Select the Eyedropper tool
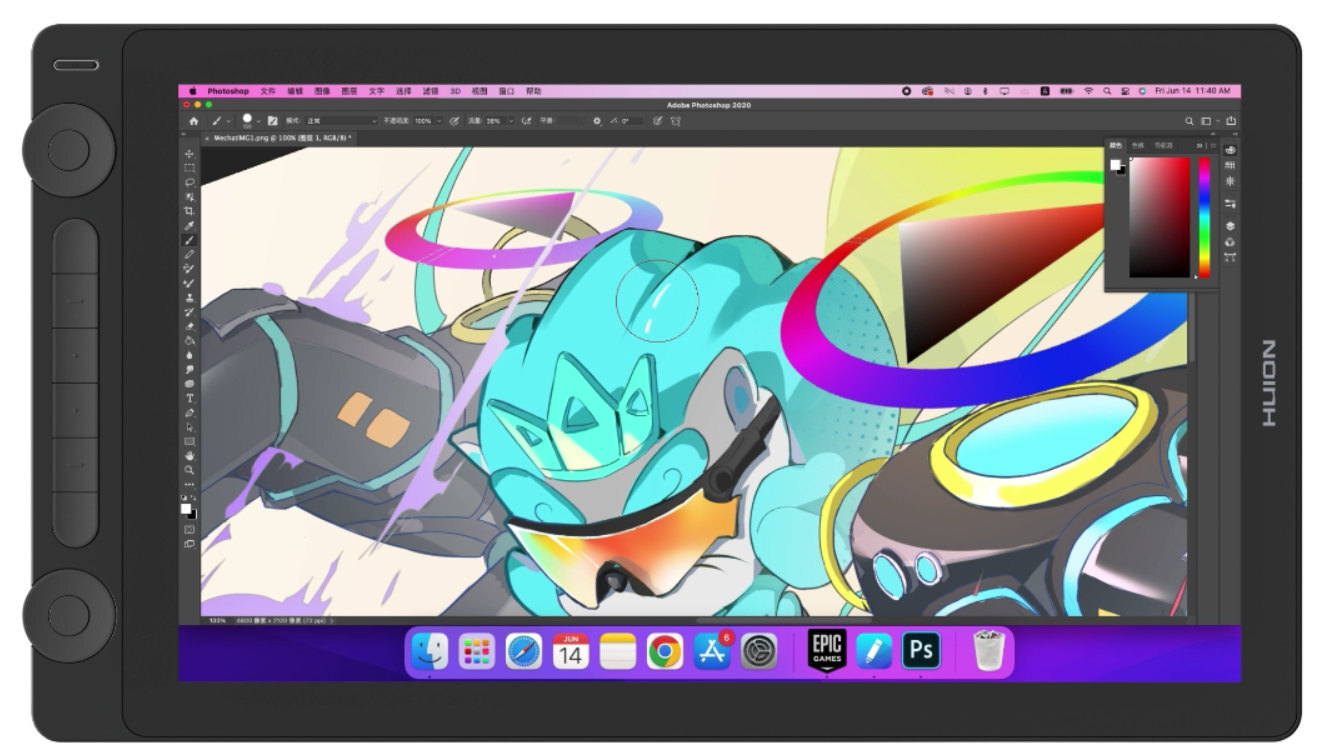 tap(189, 226)
